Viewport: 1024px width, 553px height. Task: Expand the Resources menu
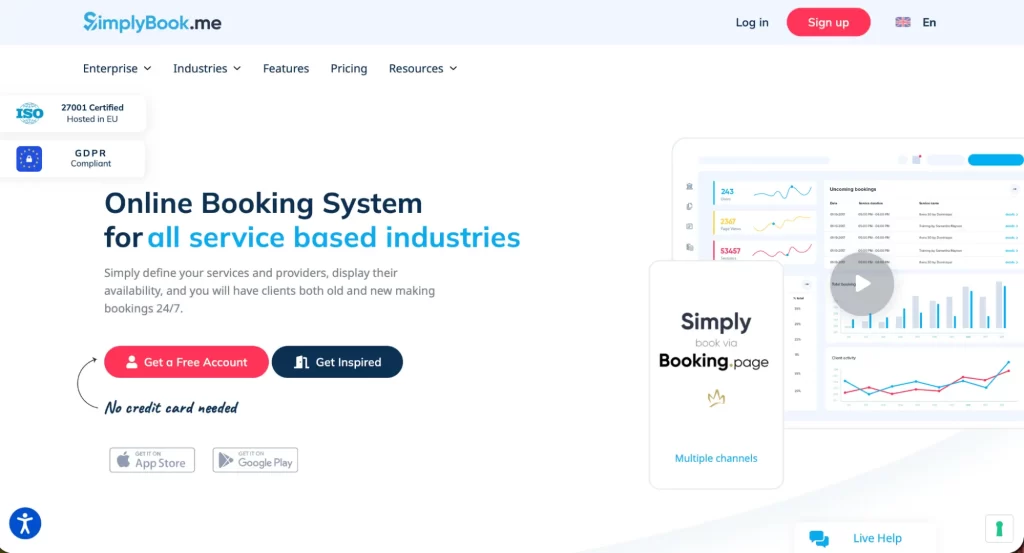pos(423,69)
